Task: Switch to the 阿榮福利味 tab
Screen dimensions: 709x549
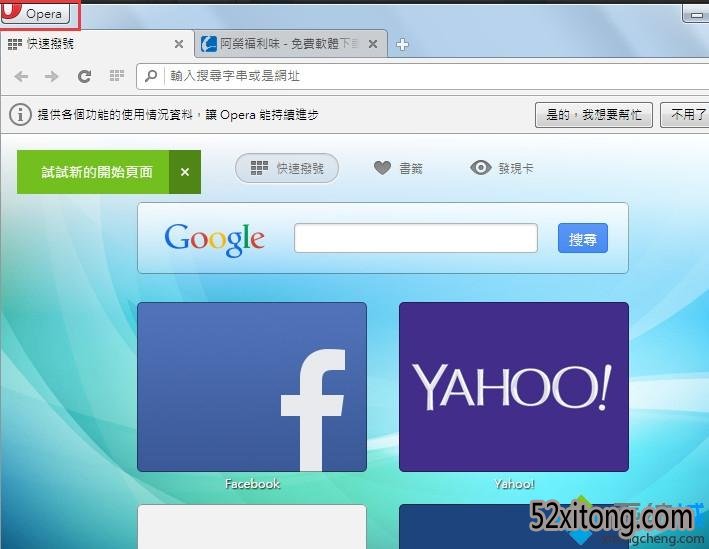Action: (285, 44)
